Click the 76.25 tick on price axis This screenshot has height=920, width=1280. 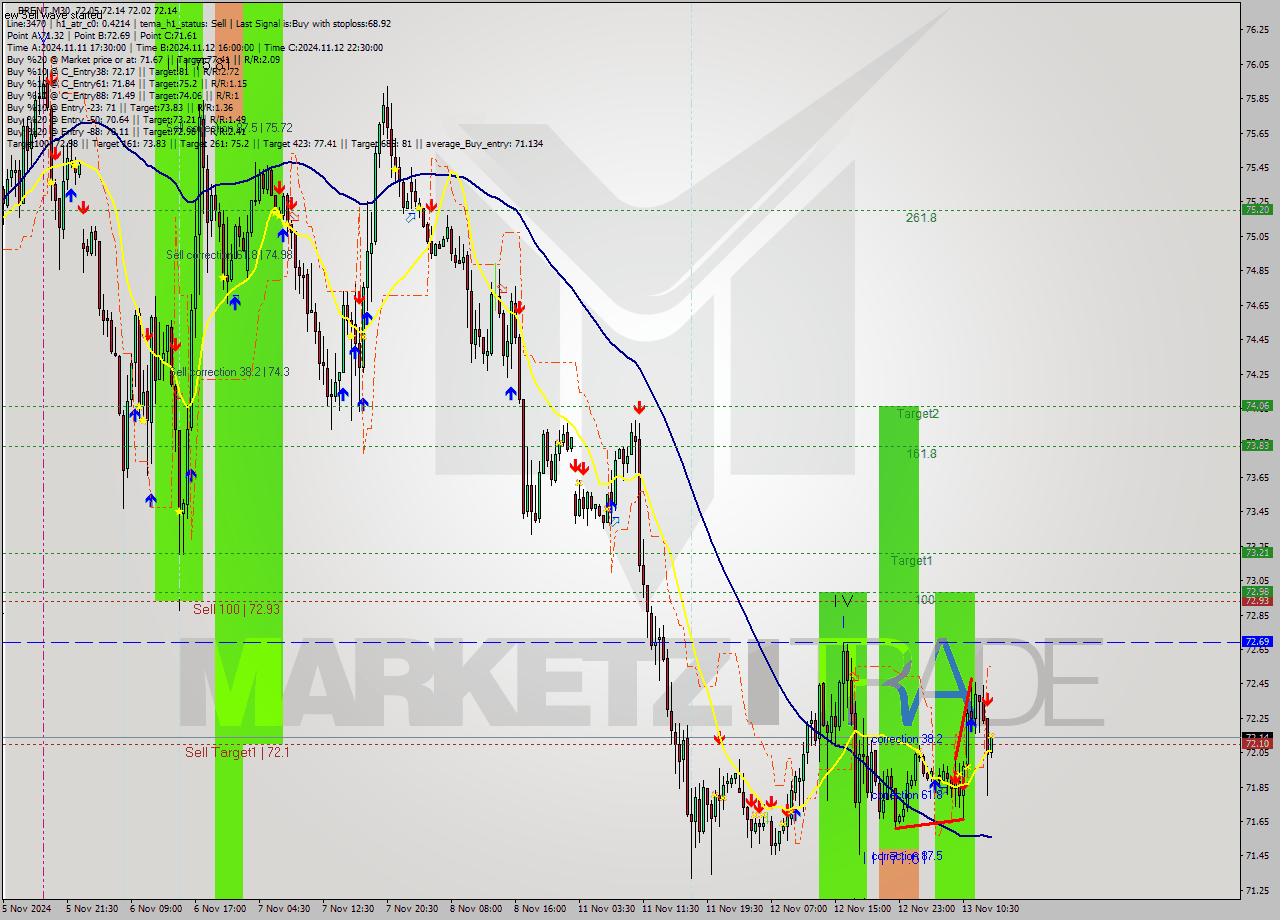tap(1257, 30)
